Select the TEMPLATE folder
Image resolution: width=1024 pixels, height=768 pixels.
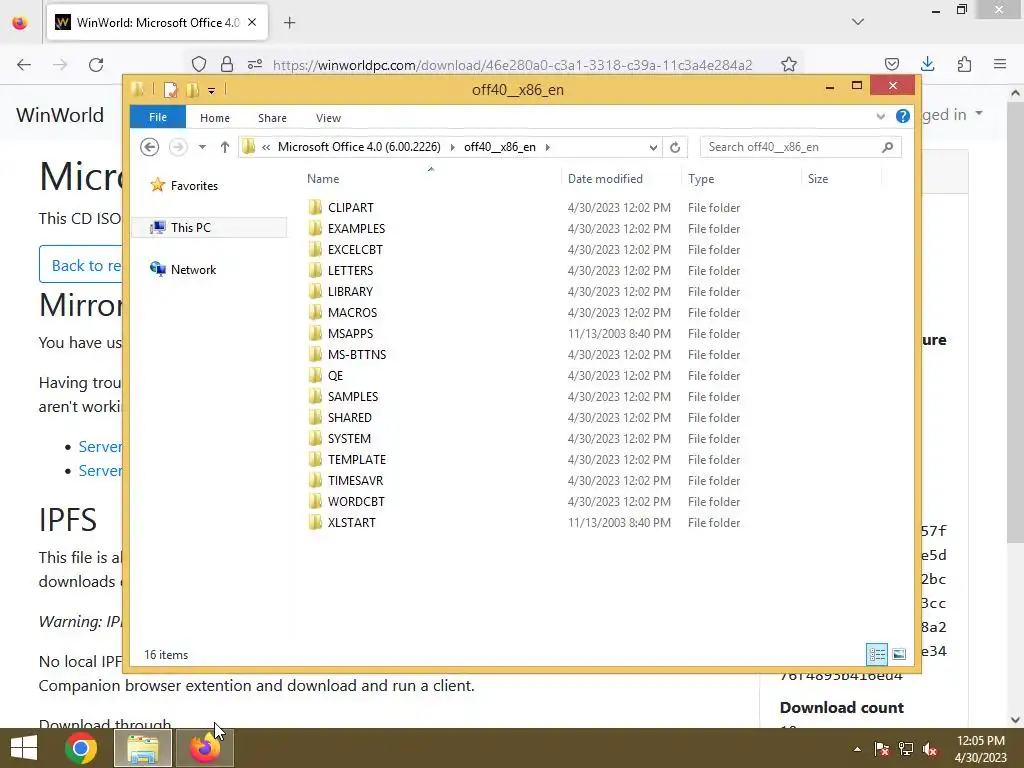[357, 459]
